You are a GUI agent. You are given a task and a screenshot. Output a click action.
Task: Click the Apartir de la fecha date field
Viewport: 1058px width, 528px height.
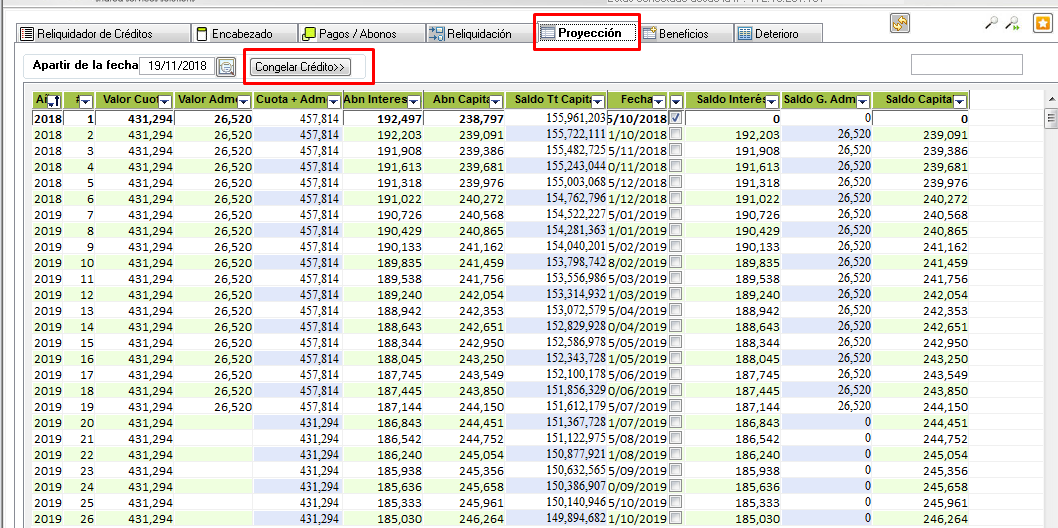coord(176,66)
